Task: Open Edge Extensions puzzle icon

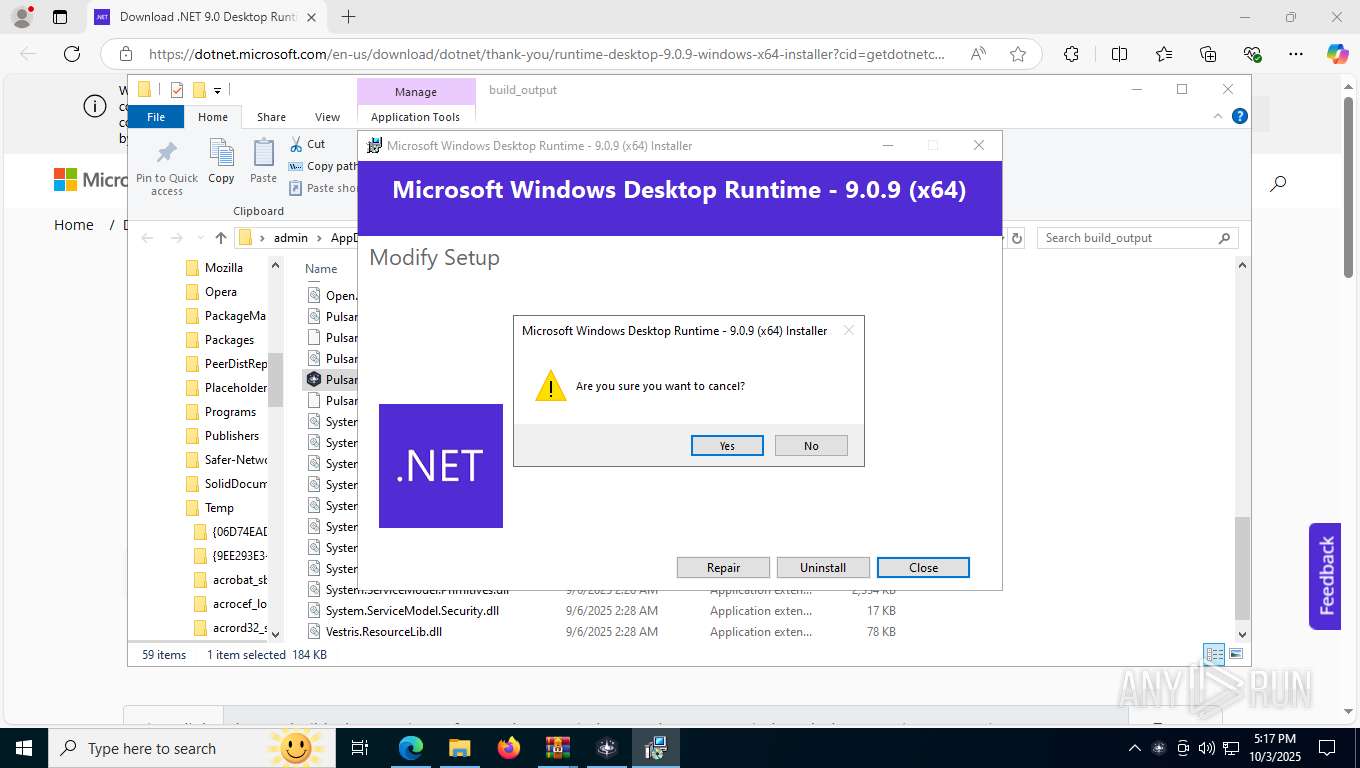Action: click(1072, 54)
